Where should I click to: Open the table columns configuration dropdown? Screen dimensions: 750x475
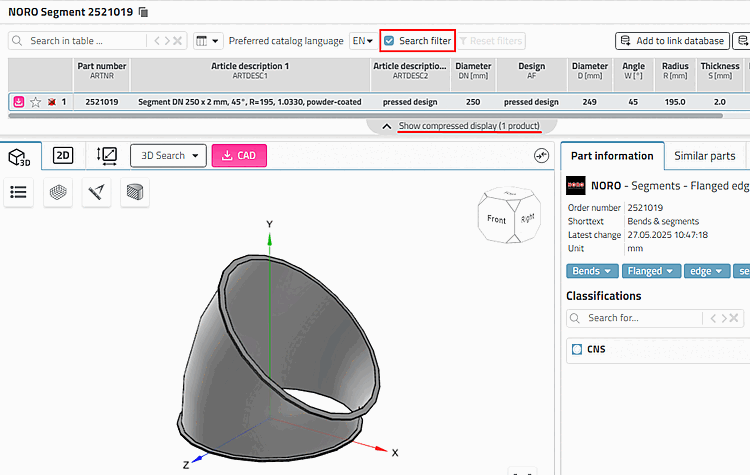click(208, 41)
